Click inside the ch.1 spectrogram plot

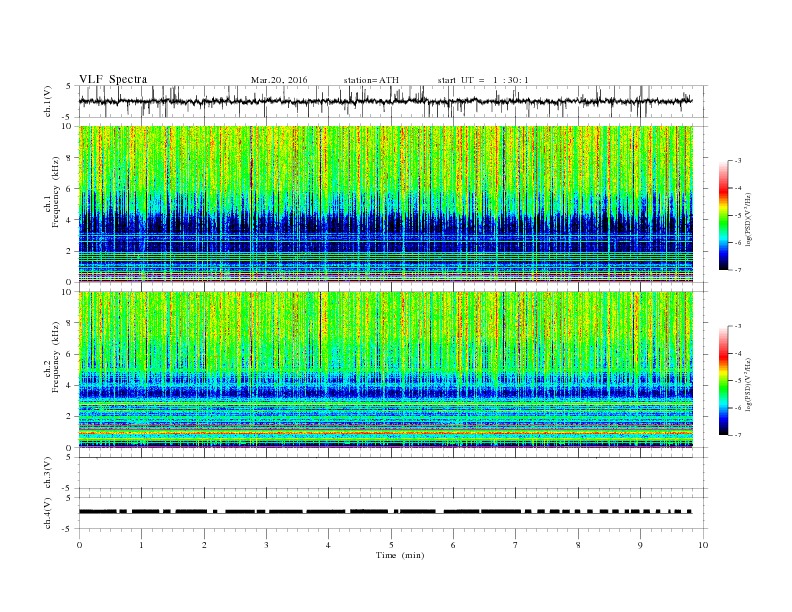coord(386,204)
